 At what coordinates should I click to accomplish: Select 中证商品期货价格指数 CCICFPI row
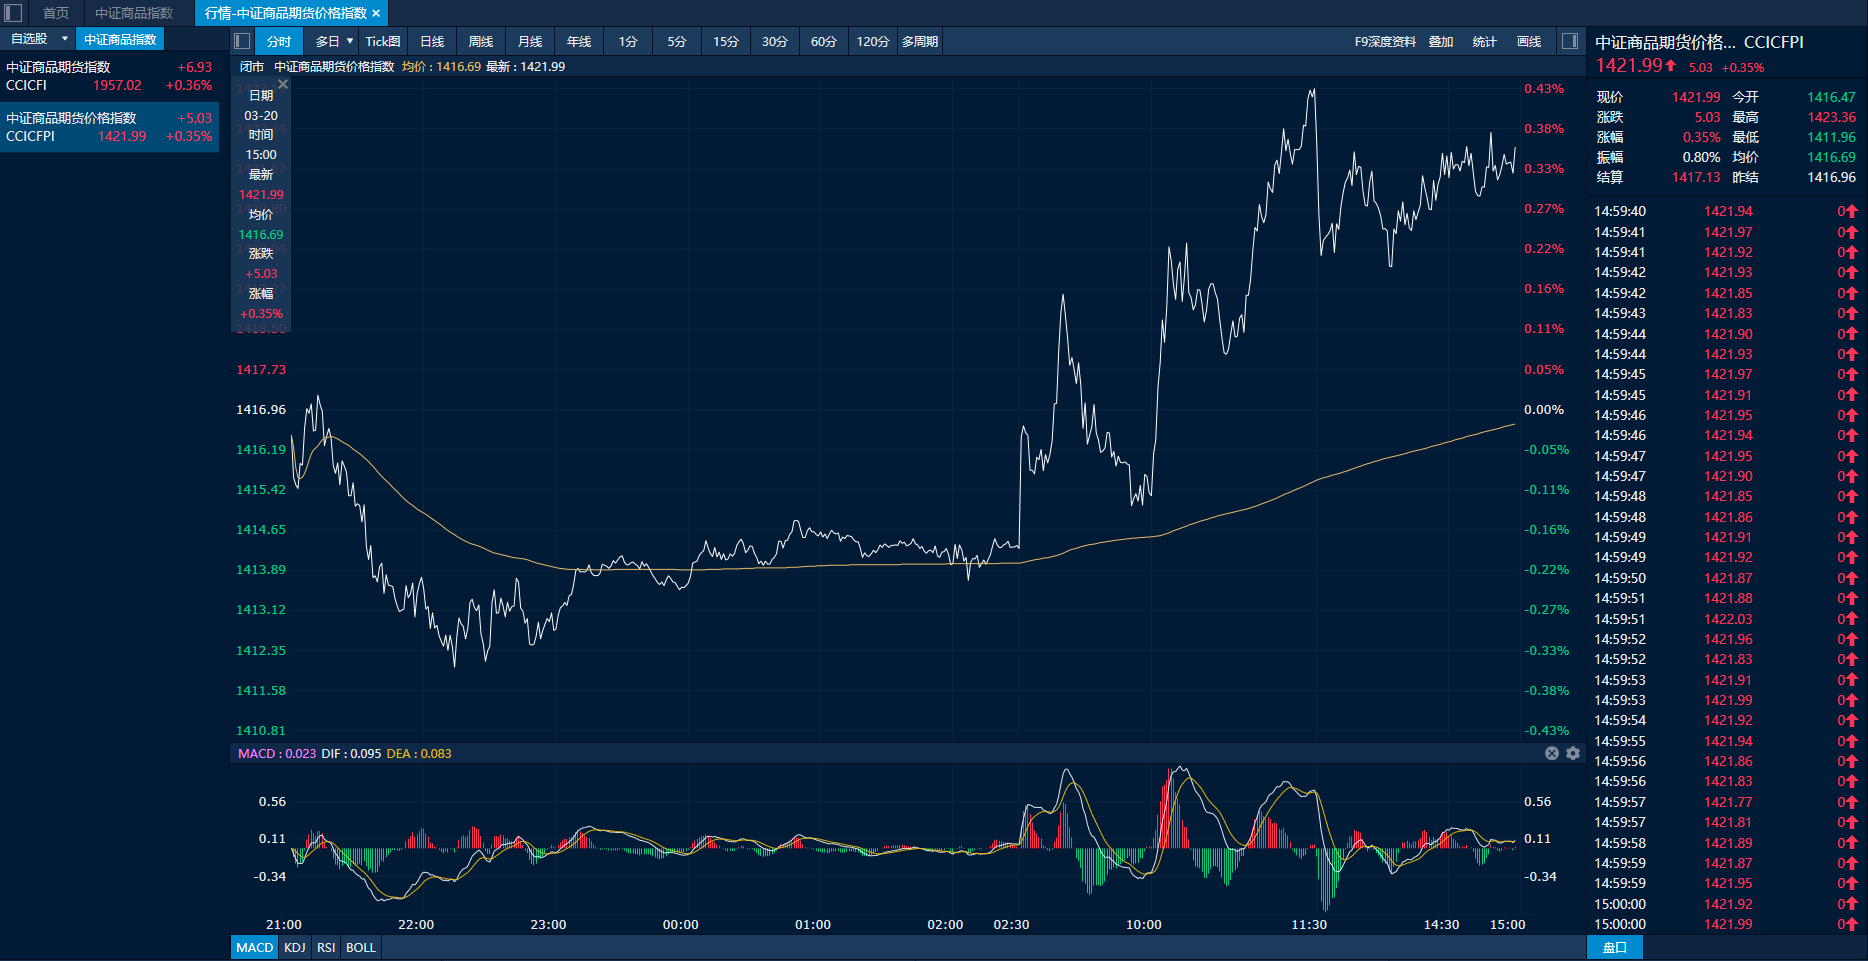pyautogui.click(x=109, y=127)
